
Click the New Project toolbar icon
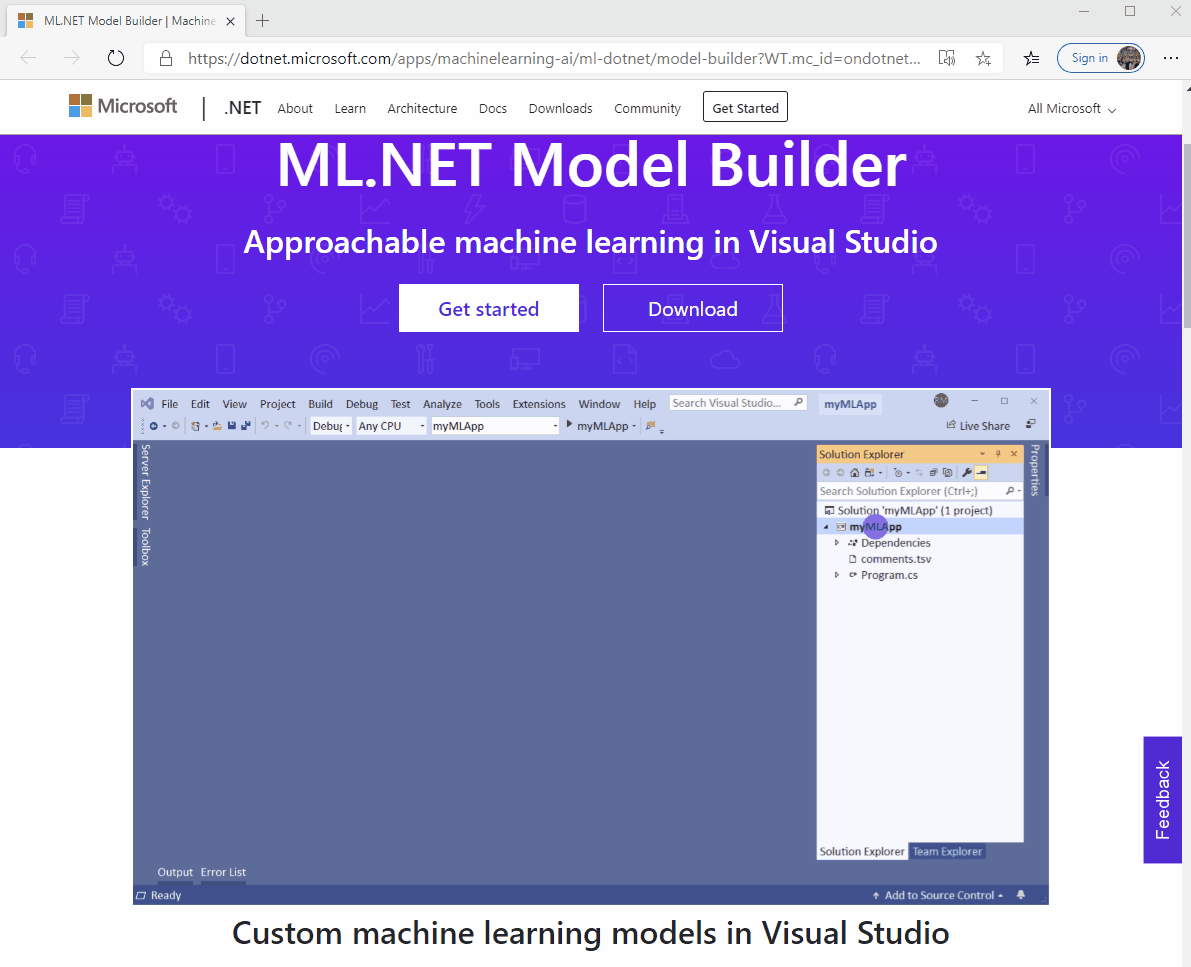click(x=196, y=426)
